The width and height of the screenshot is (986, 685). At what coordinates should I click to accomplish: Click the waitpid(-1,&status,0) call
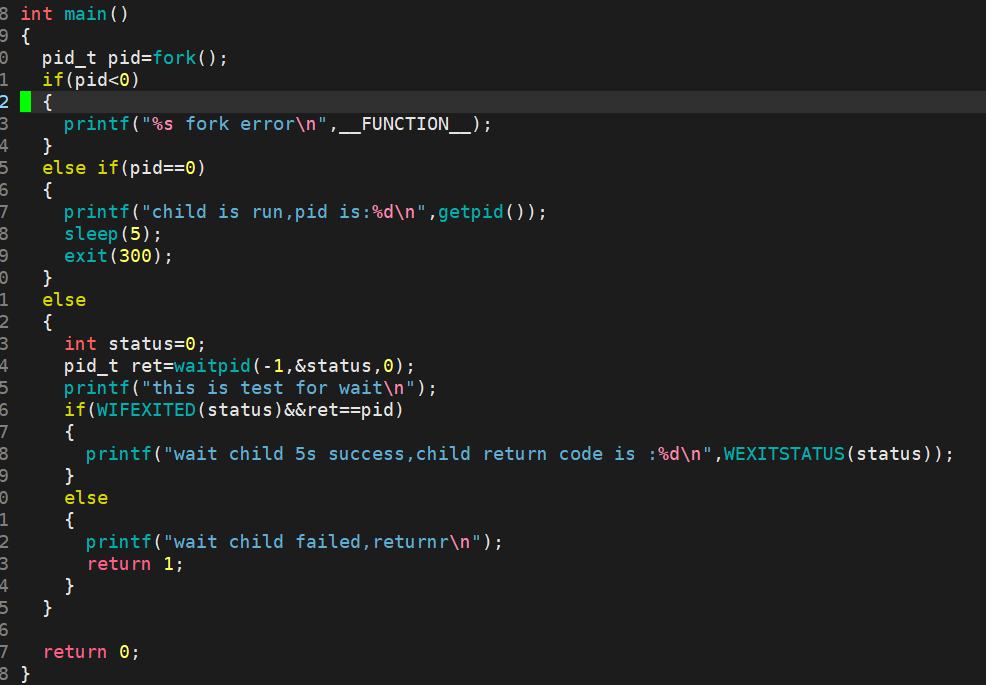point(289,366)
